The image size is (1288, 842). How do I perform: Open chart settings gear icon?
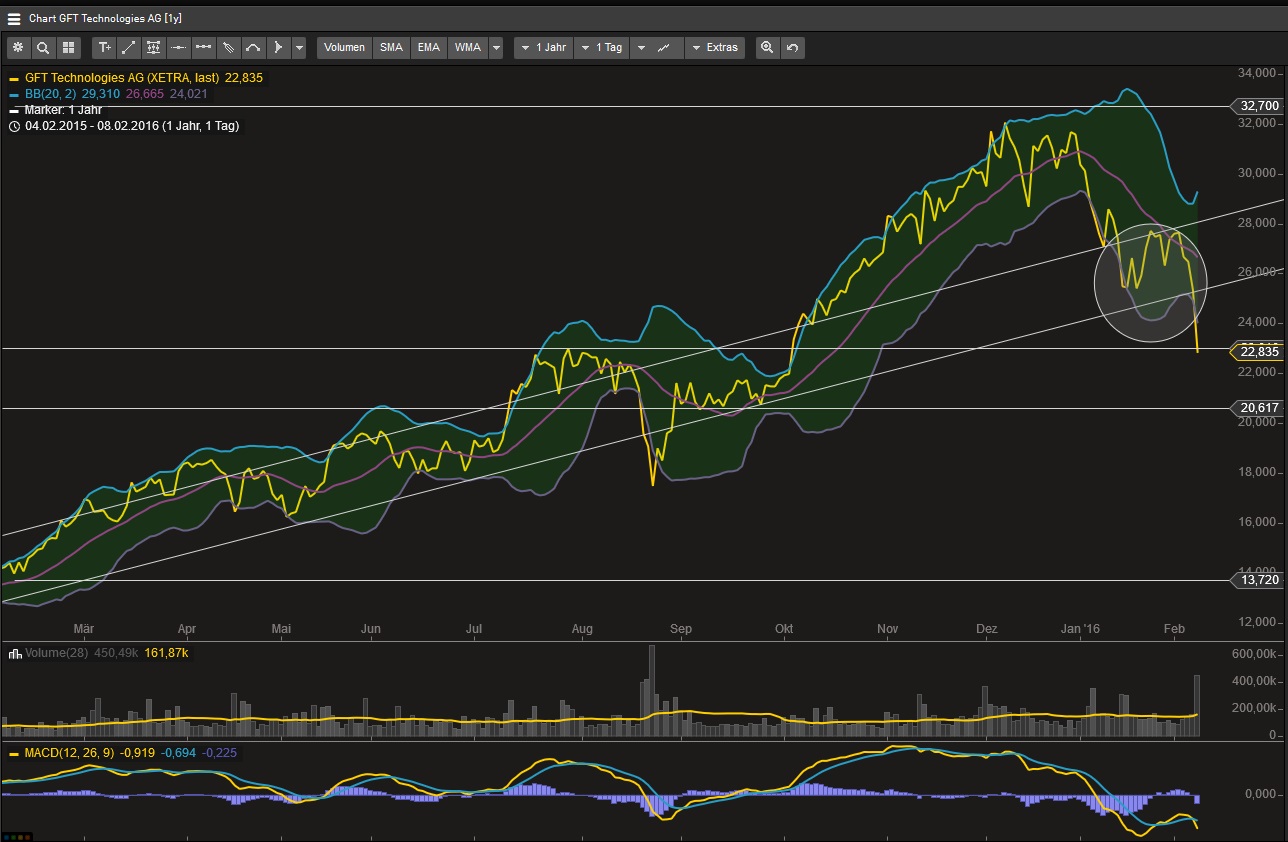coord(18,47)
